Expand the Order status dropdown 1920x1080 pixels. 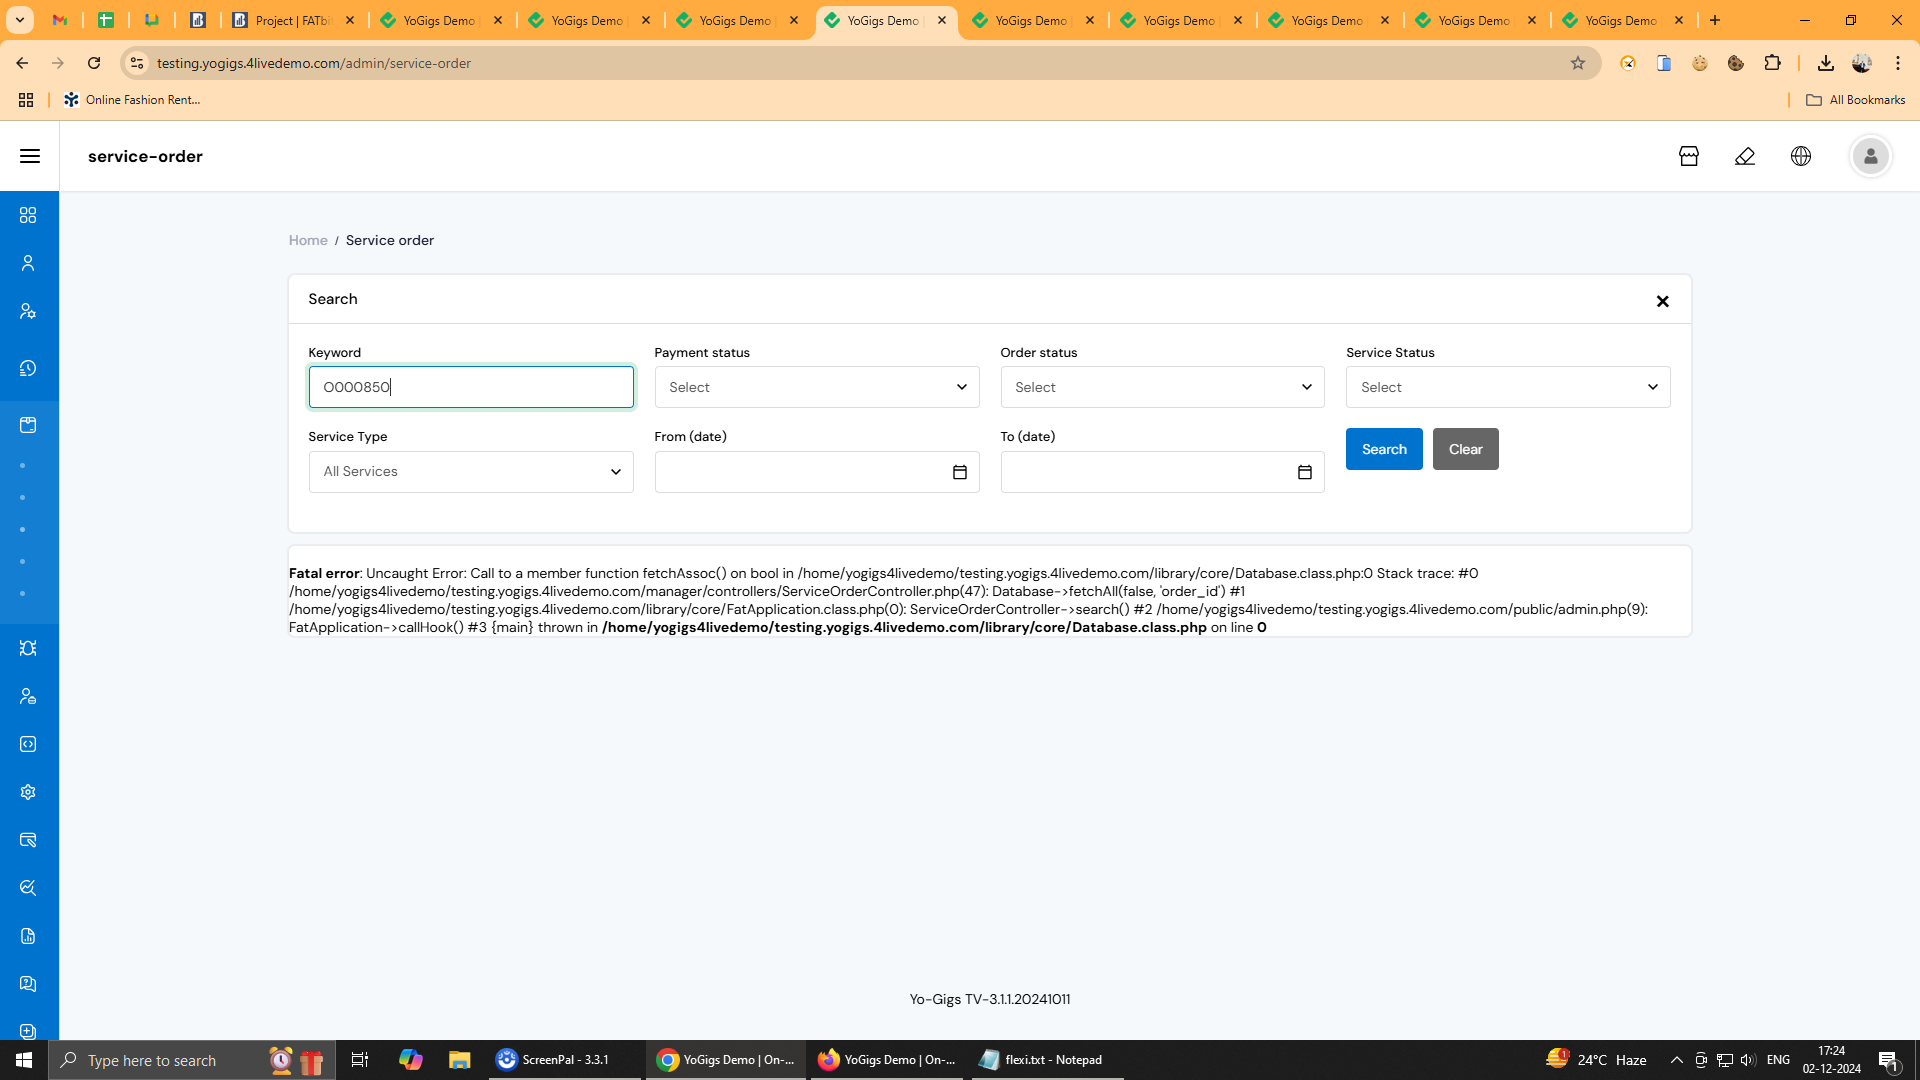pos(1162,387)
